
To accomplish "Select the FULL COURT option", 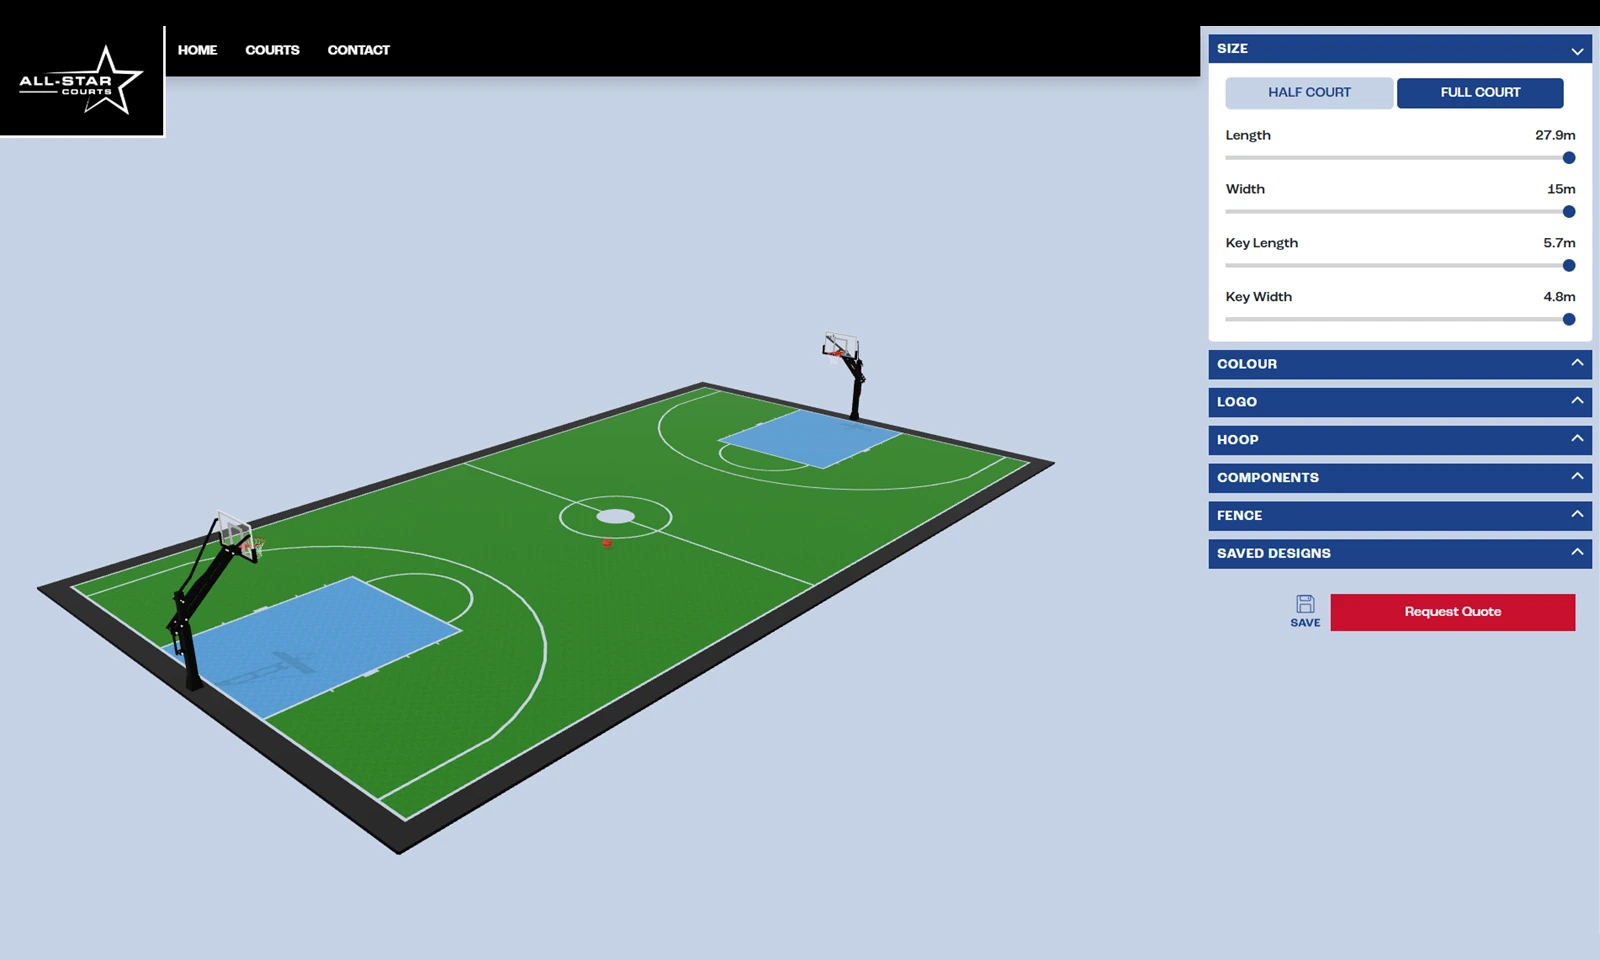I will pos(1481,92).
